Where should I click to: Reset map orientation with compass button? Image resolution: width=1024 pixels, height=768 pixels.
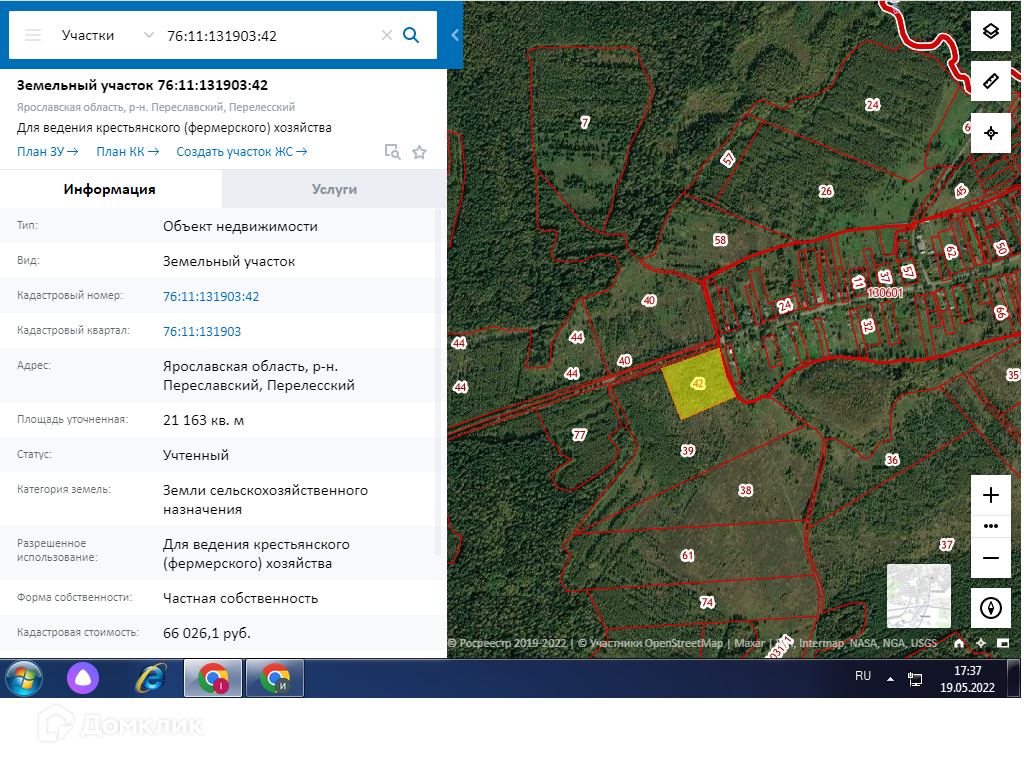point(991,608)
